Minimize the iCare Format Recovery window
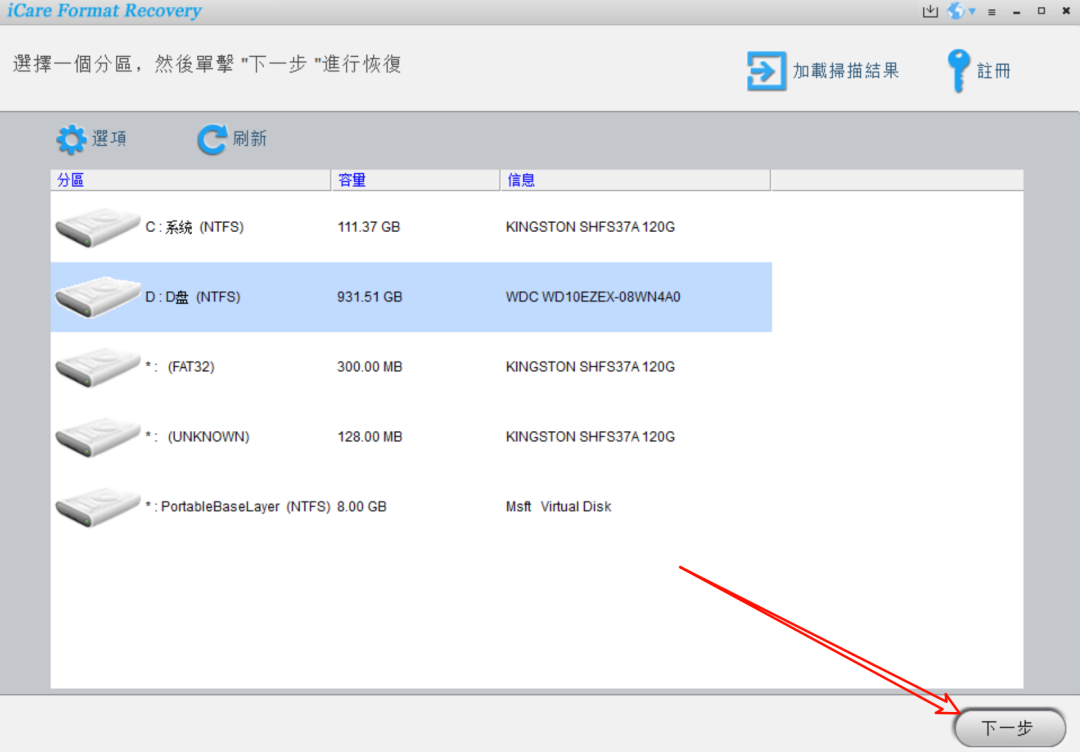 point(1017,12)
